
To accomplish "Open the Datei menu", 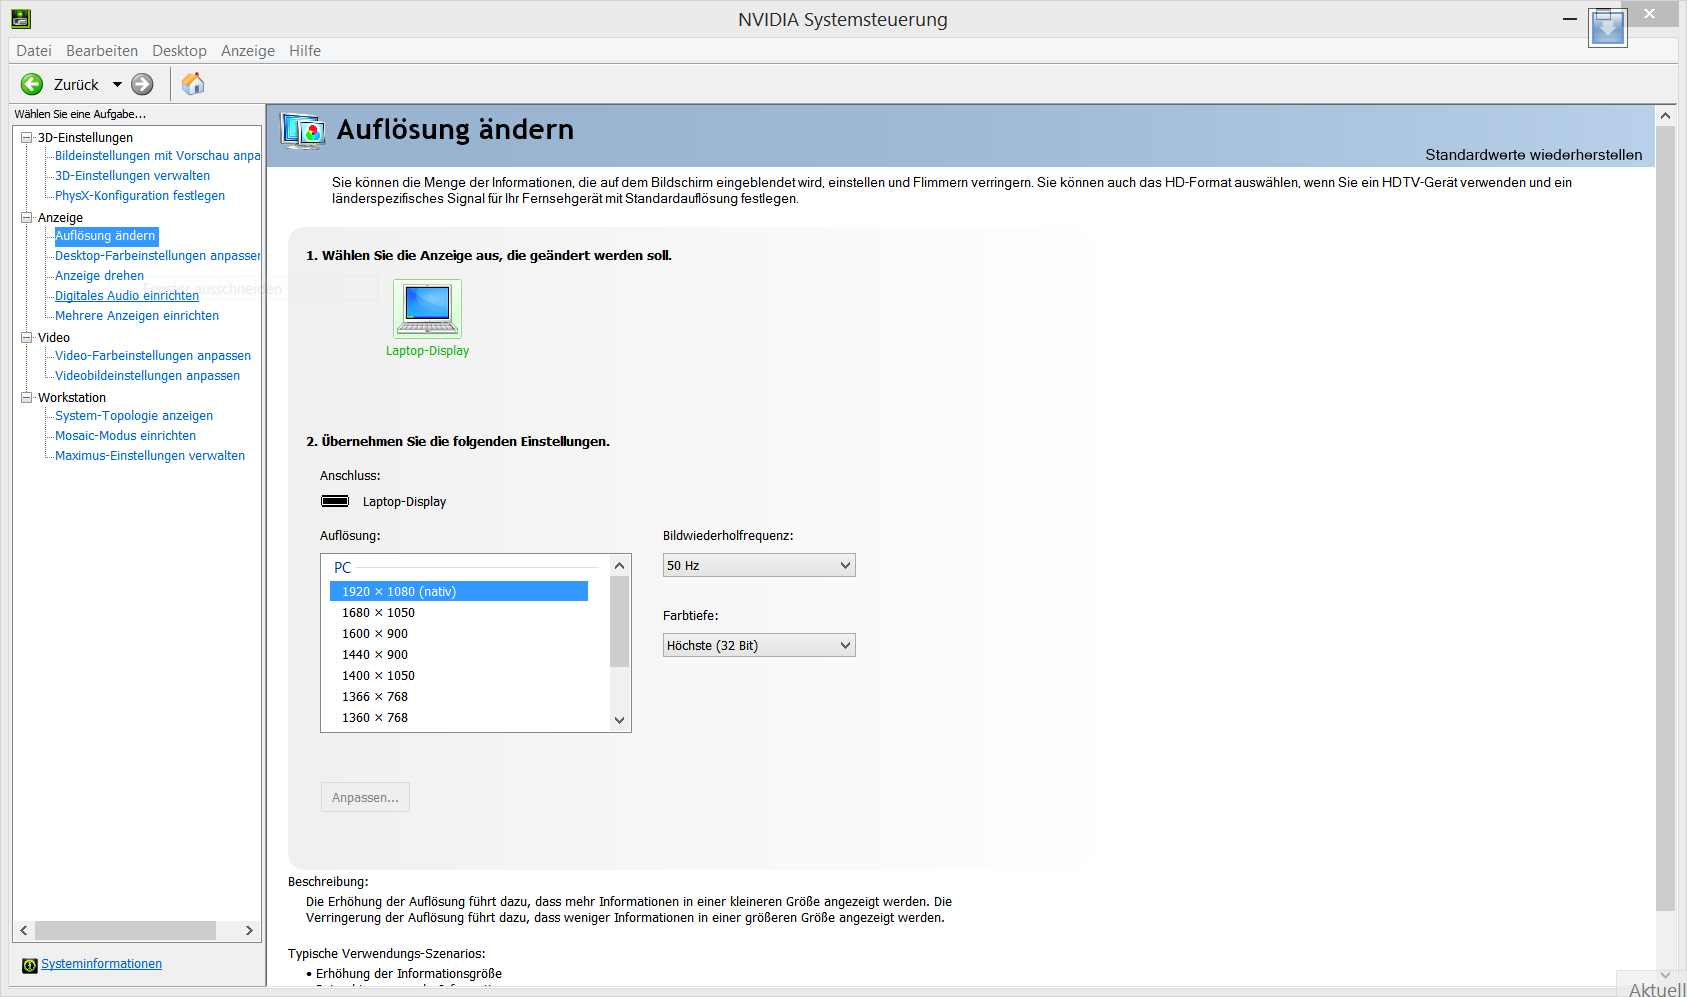I will tap(34, 51).
